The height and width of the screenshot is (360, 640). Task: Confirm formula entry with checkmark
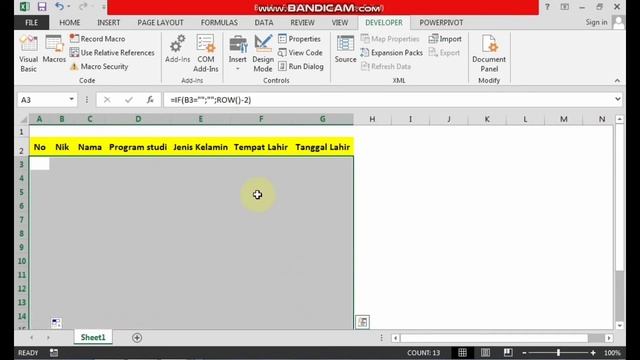129,100
